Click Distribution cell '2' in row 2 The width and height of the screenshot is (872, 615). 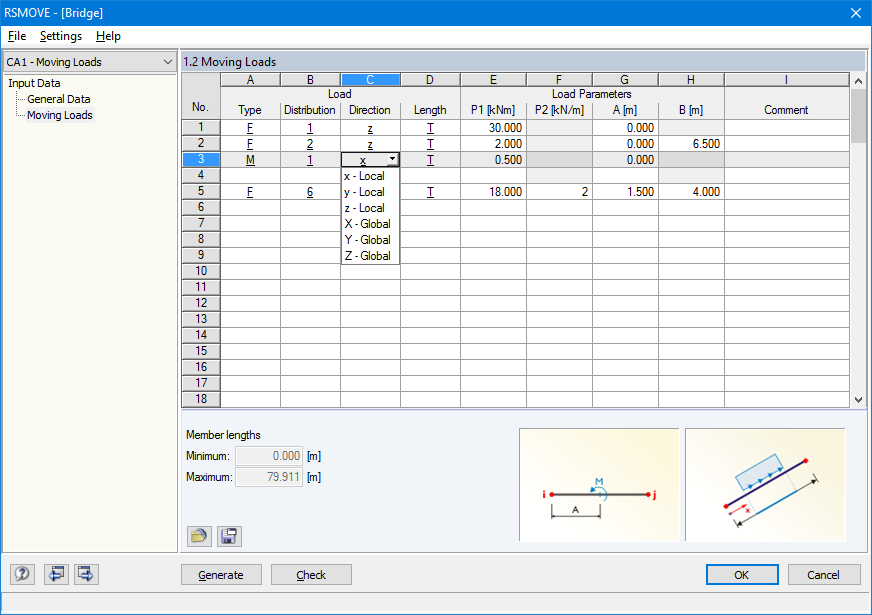[x=310, y=144]
